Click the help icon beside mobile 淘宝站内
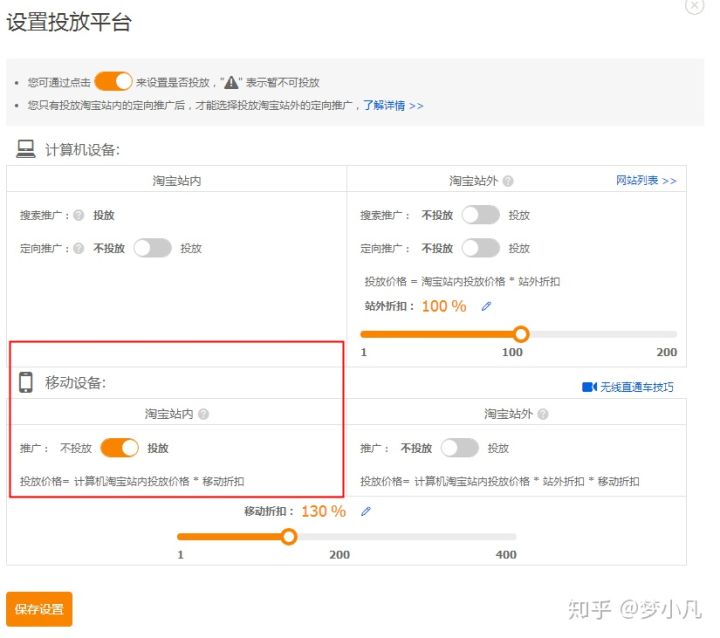The height and width of the screenshot is (638, 720). point(204,414)
